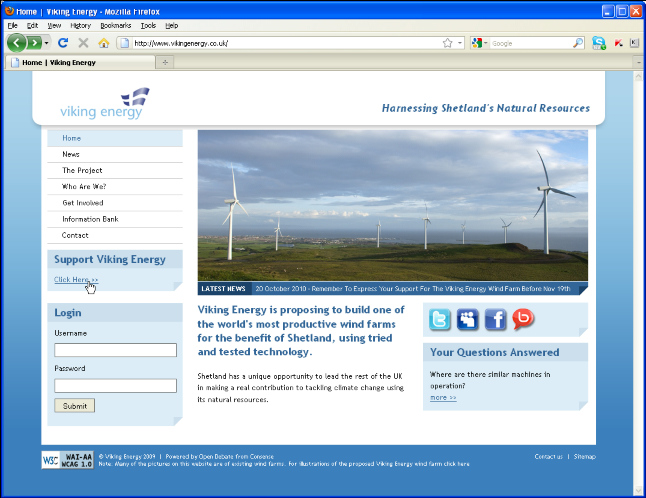Click the wind farm banner image

click(393, 206)
